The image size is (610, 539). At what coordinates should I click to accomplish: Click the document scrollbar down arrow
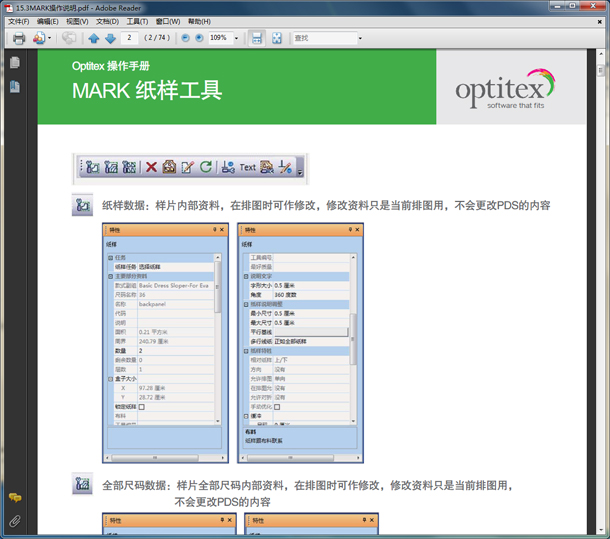tap(601, 531)
